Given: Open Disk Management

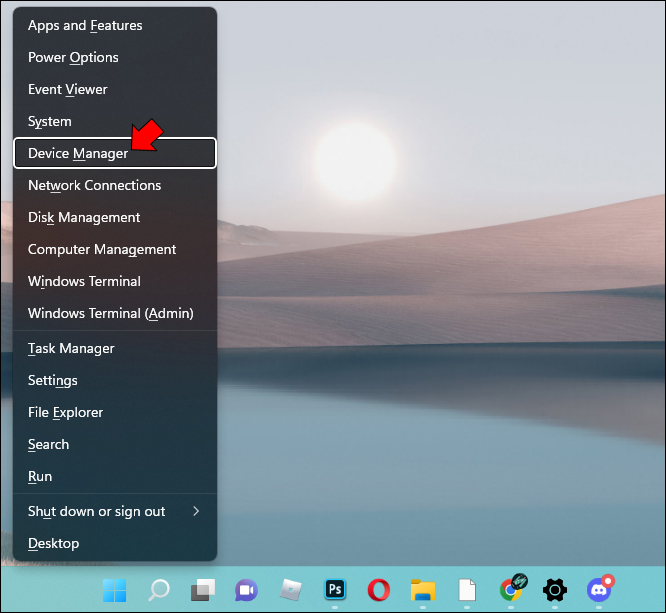Looking at the screenshot, I should click(115, 218).
